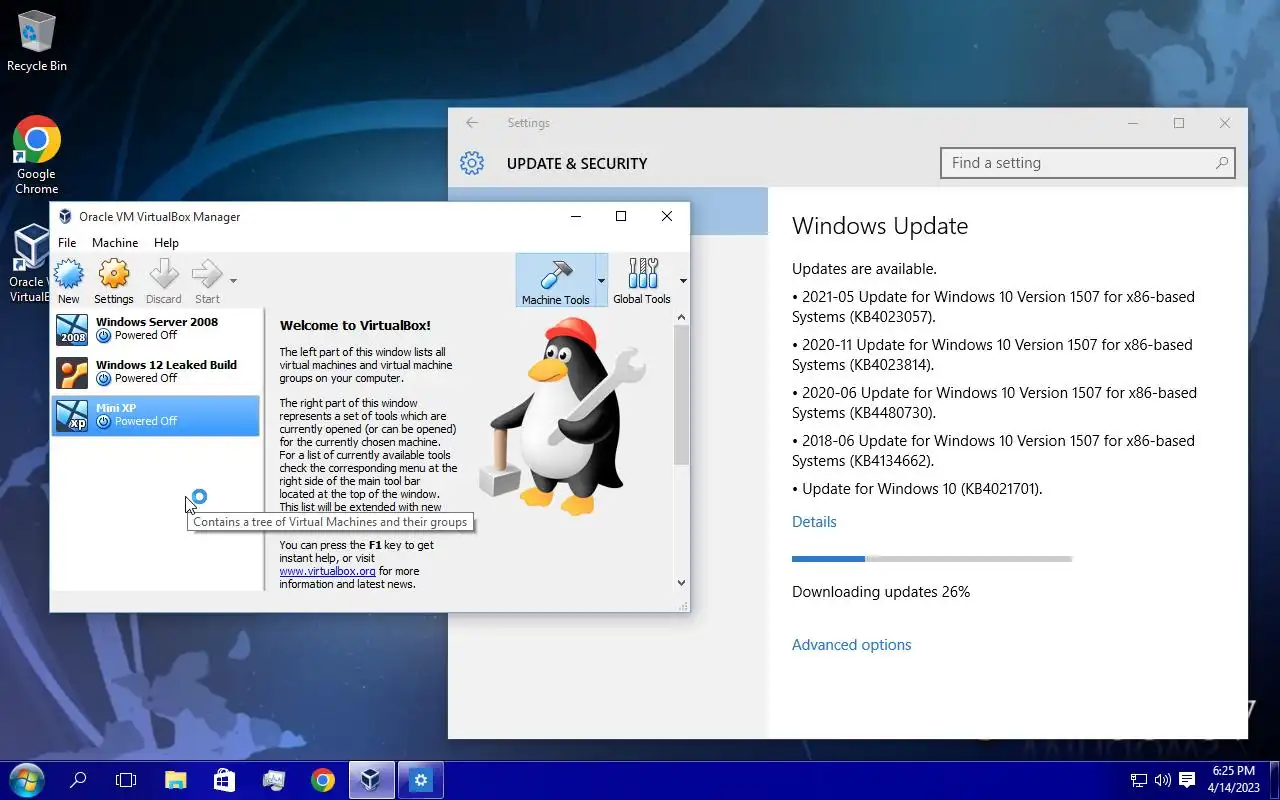Open Advanced options in Windows Update
Screen dimensions: 1280x800
coord(852,645)
